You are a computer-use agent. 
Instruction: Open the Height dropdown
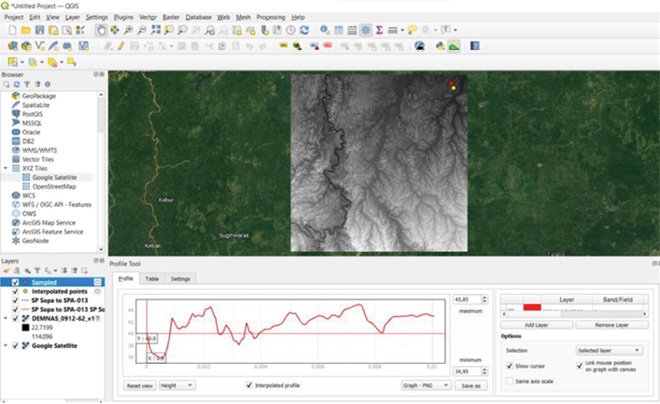[177, 385]
